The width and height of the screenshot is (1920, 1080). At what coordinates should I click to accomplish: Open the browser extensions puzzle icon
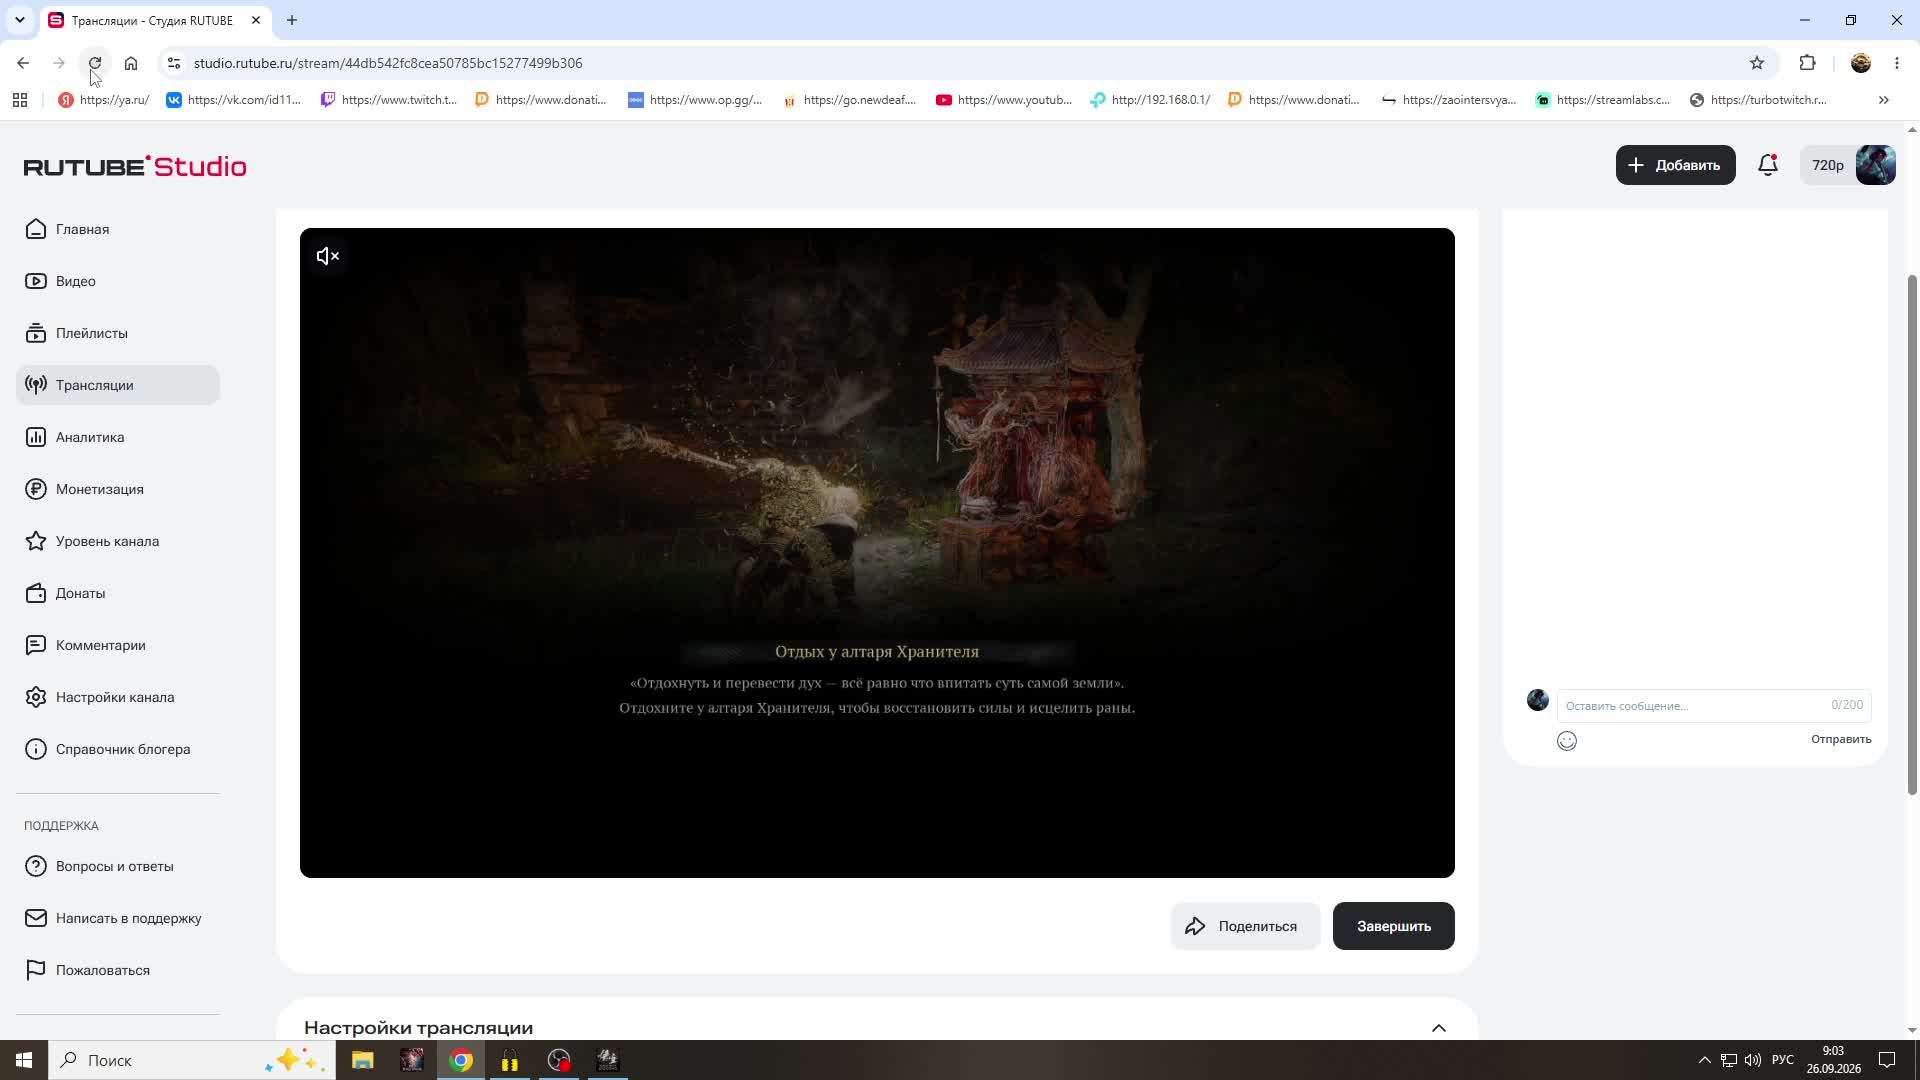[x=1807, y=63]
